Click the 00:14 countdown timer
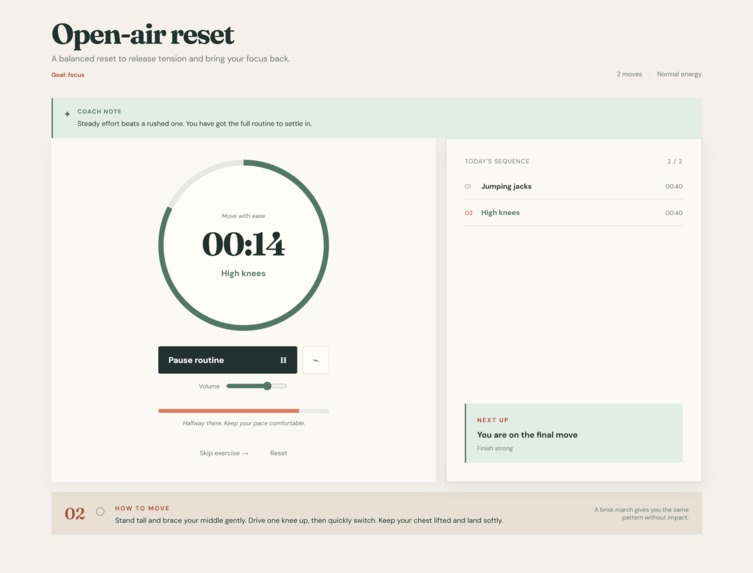 point(243,244)
